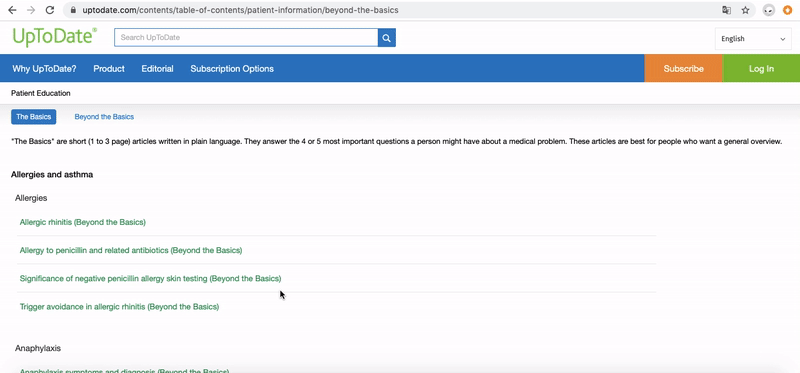The image size is (800, 373).
Task: Click the Search UpToDate input field
Action: coord(246,38)
